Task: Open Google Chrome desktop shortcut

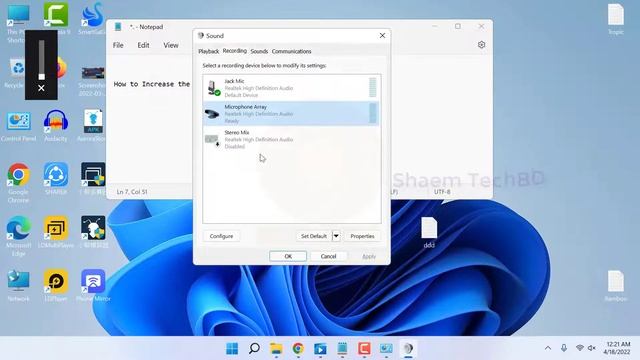Action: click(18, 183)
